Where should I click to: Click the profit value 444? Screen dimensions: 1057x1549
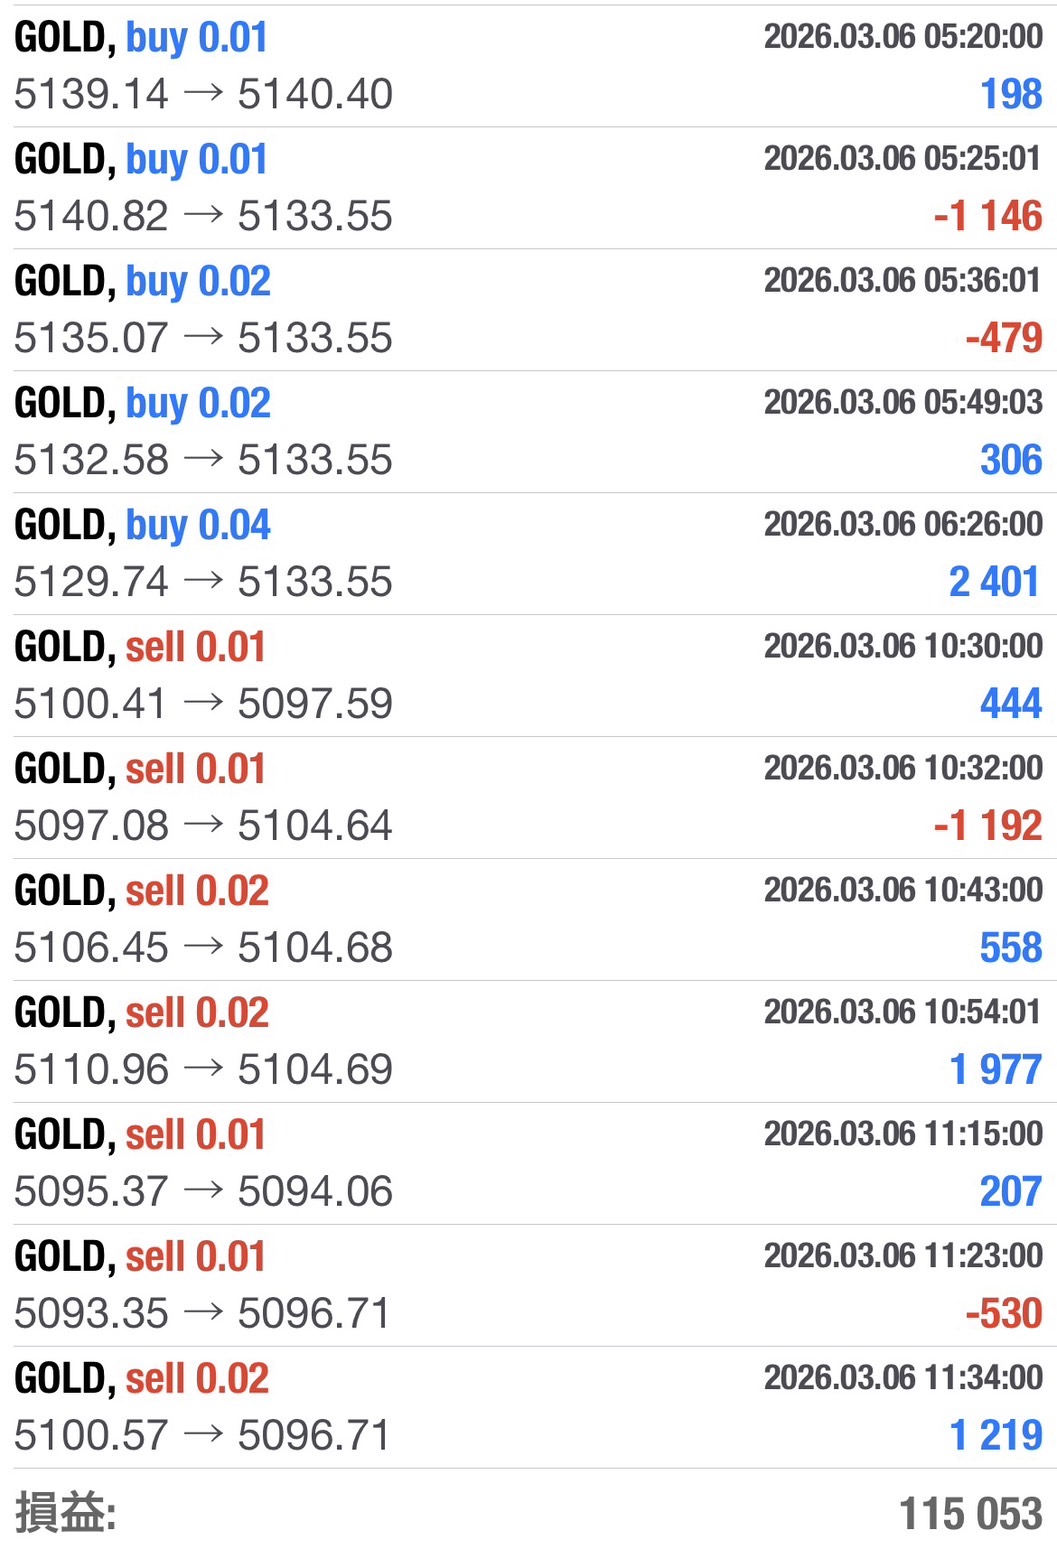(1010, 704)
